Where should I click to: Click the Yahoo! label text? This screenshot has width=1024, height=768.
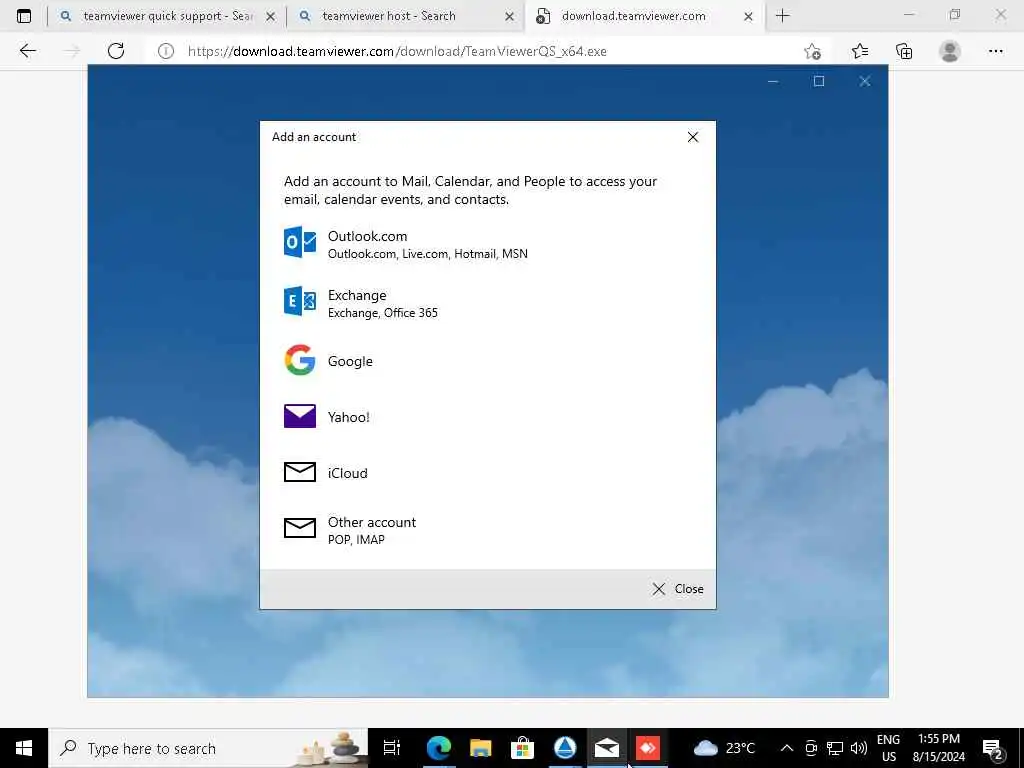pyautogui.click(x=349, y=417)
